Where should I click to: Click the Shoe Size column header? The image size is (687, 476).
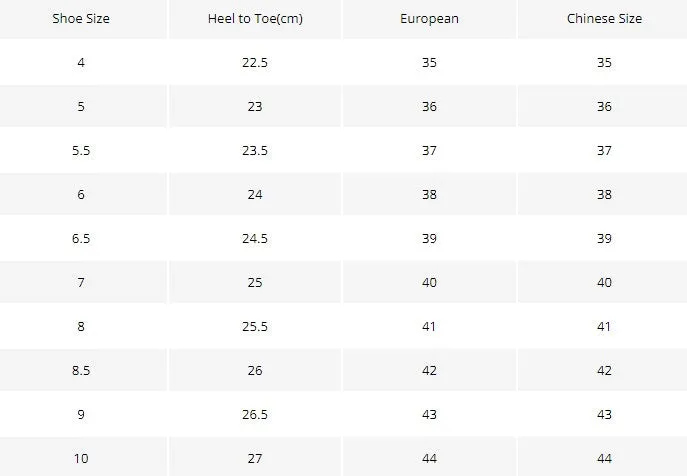point(81,18)
